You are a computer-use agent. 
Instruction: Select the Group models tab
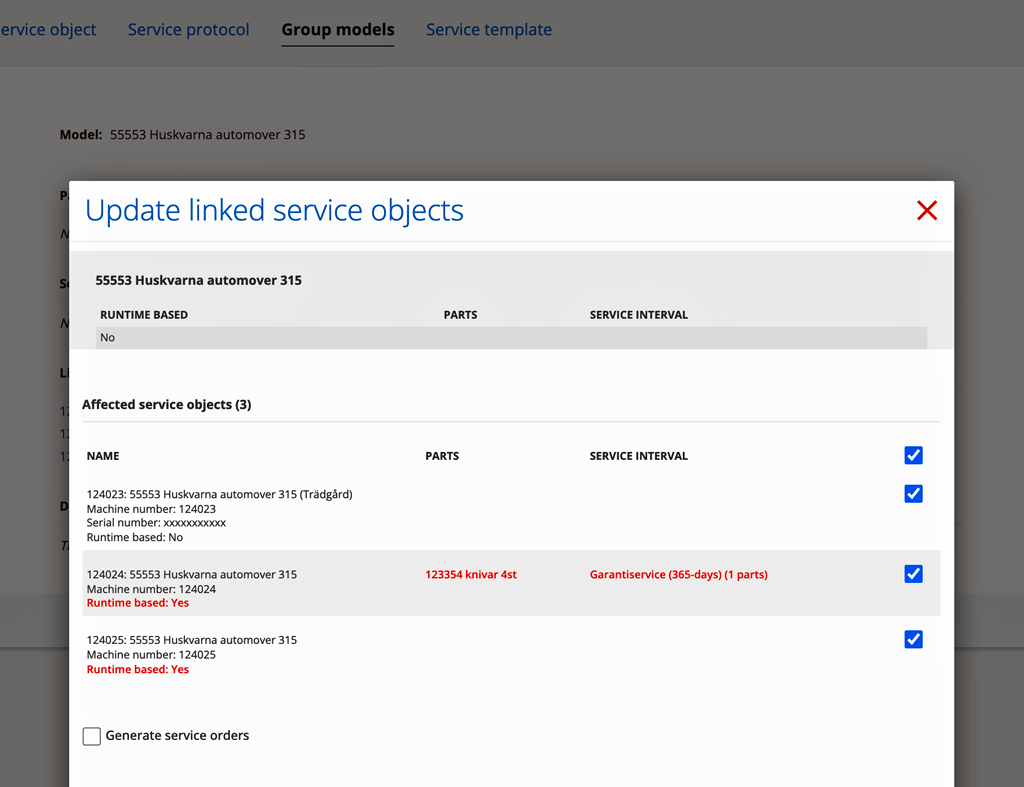338,29
